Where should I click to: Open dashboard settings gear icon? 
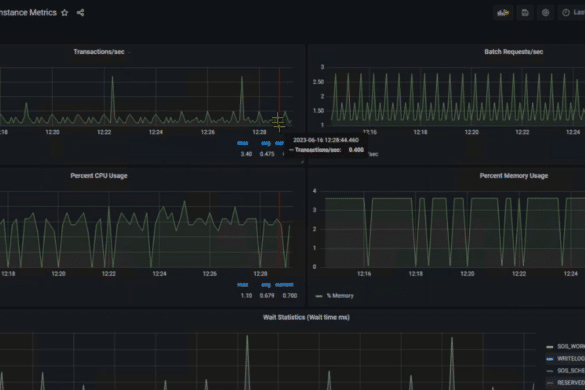[x=545, y=13]
